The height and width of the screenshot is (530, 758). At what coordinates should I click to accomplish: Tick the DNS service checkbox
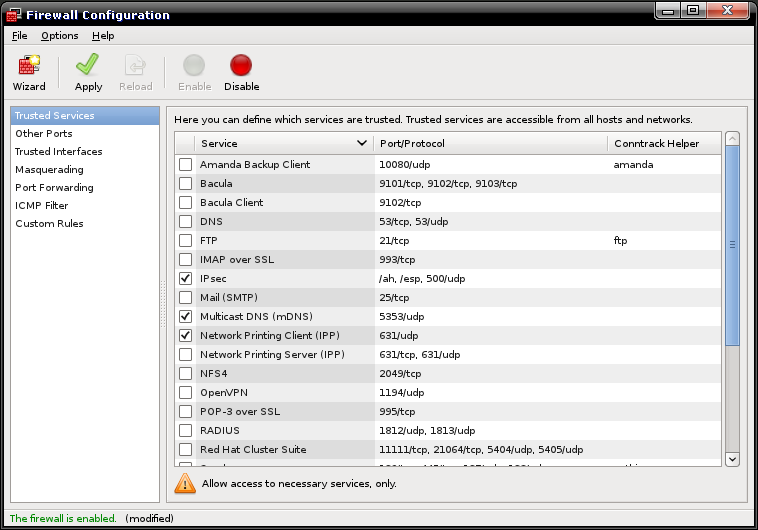(x=186, y=221)
